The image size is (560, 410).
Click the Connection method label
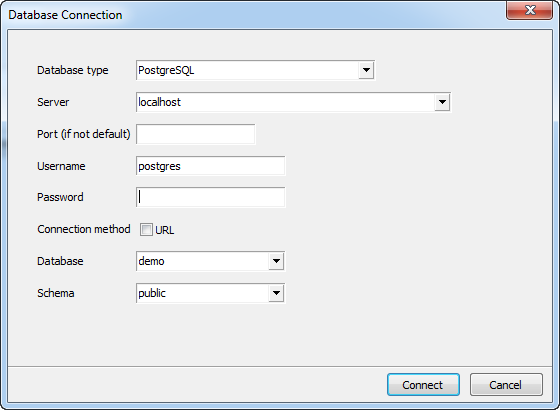tap(84, 229)
